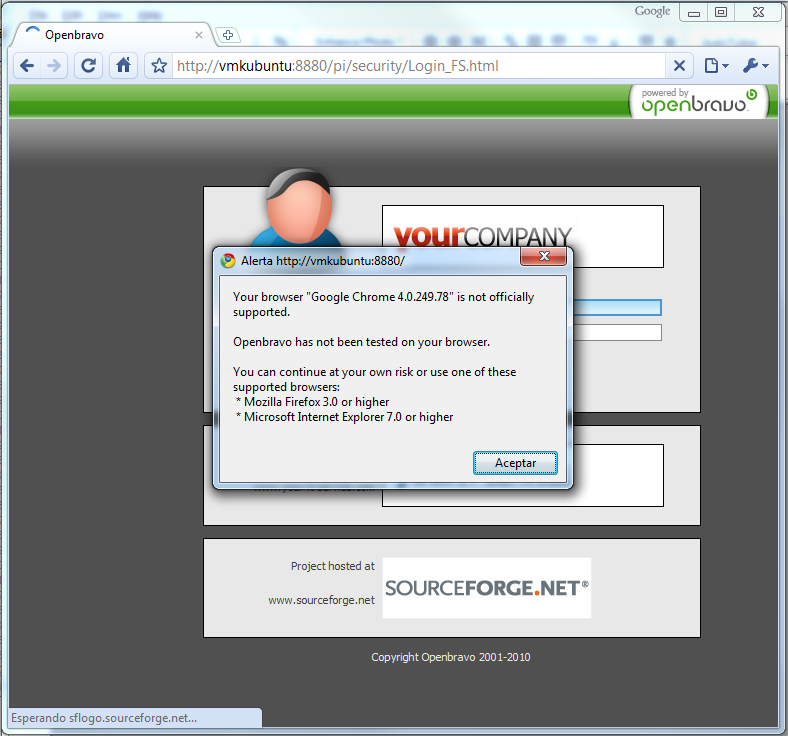Screen dimensions: 788x736
Task: Open the wrench settings menu
Action: 755,66
